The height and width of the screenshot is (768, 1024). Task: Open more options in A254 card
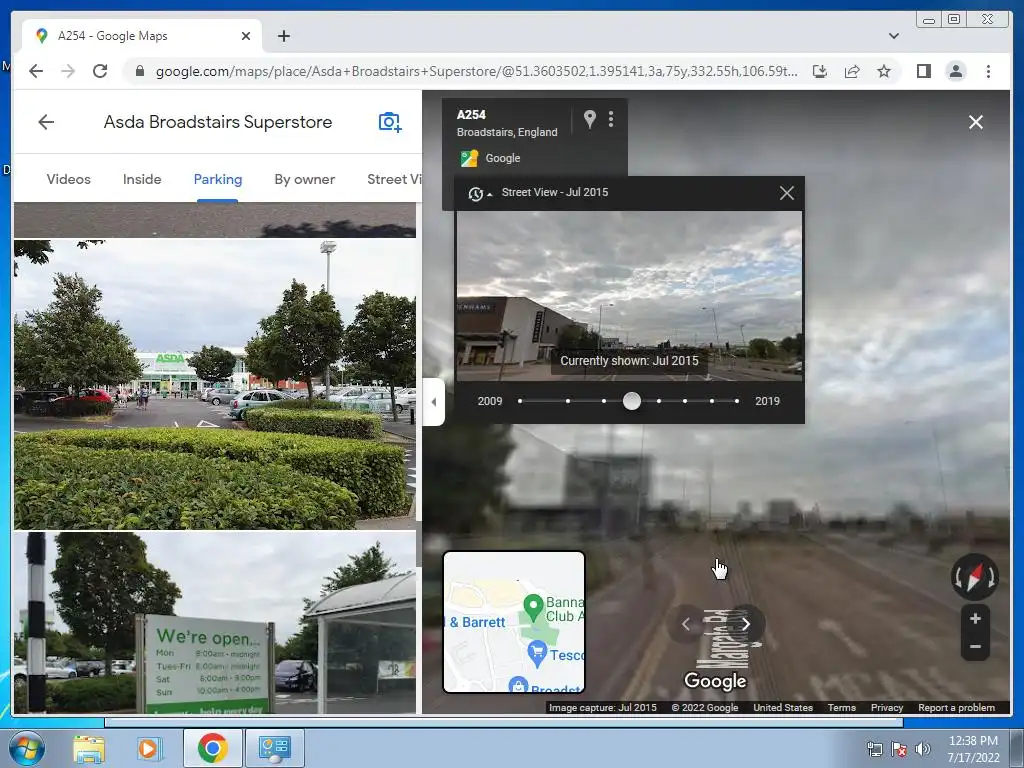click(x=611, y=119)
